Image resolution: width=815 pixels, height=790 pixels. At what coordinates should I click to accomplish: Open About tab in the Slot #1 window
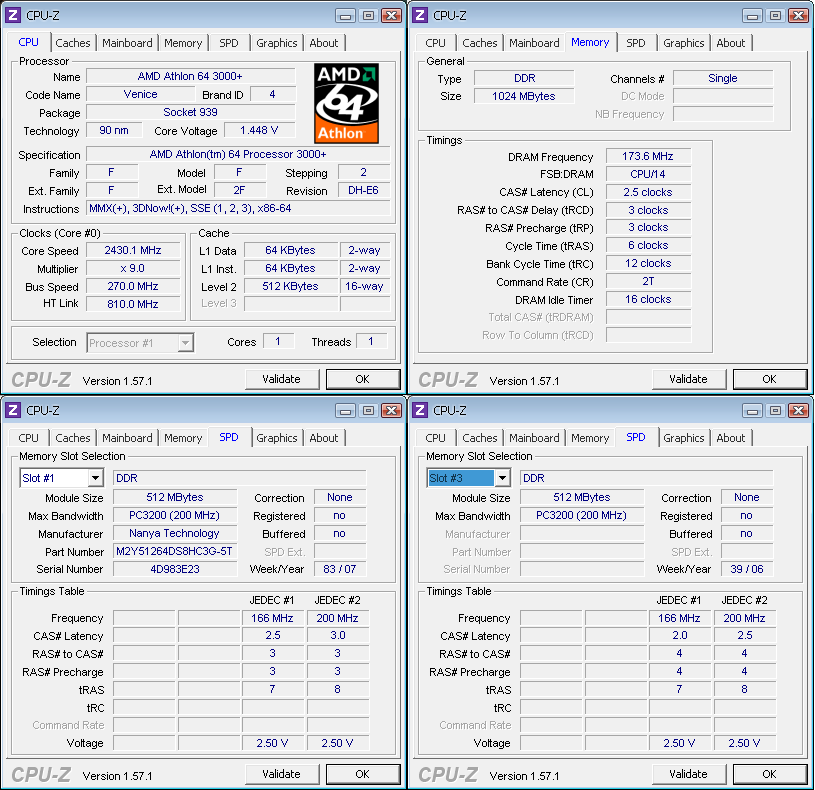(324, 438)
